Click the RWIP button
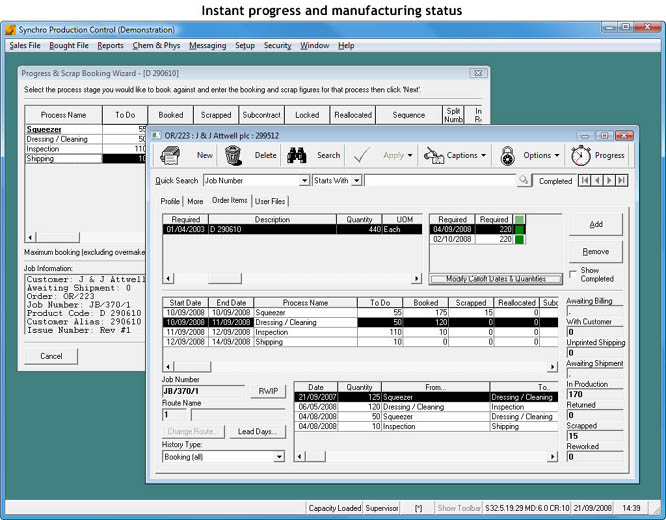666x520 pixels. 268,391
